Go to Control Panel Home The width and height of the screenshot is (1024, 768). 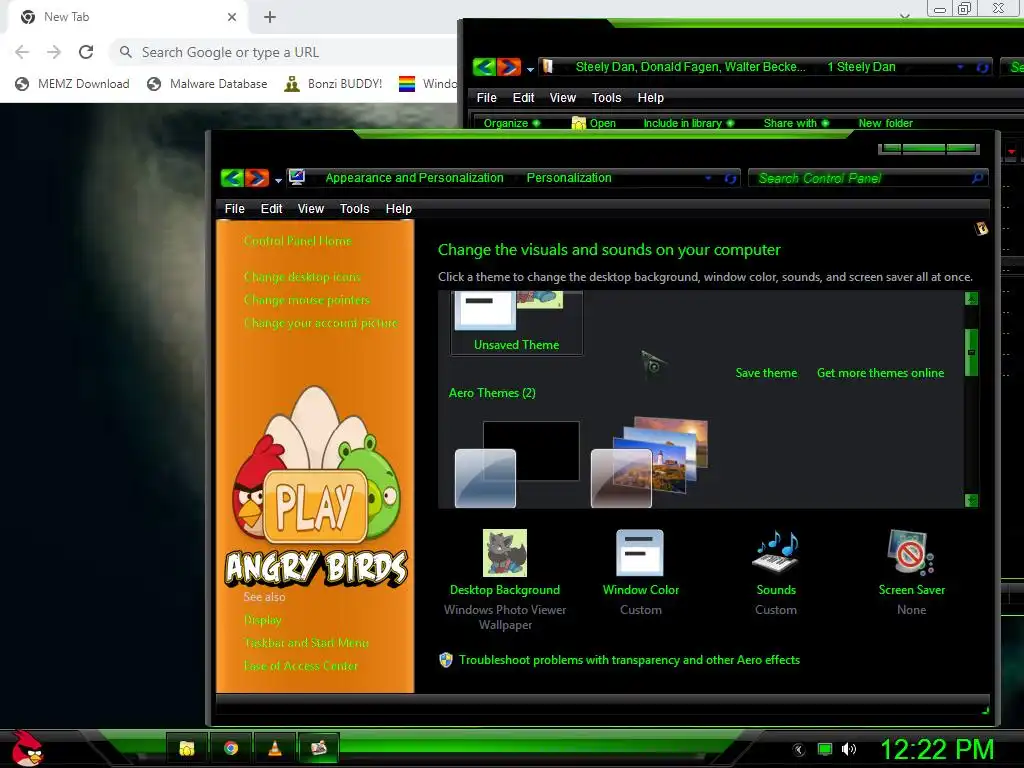pos(298,241)
